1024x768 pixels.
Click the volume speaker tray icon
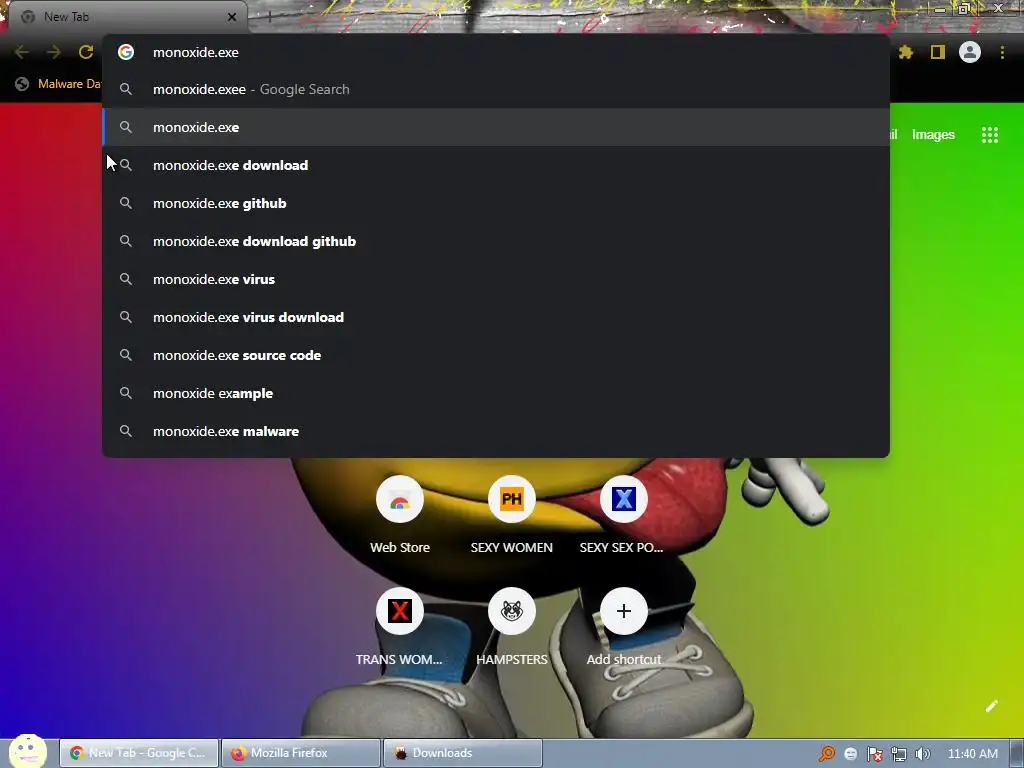[922, 754]
